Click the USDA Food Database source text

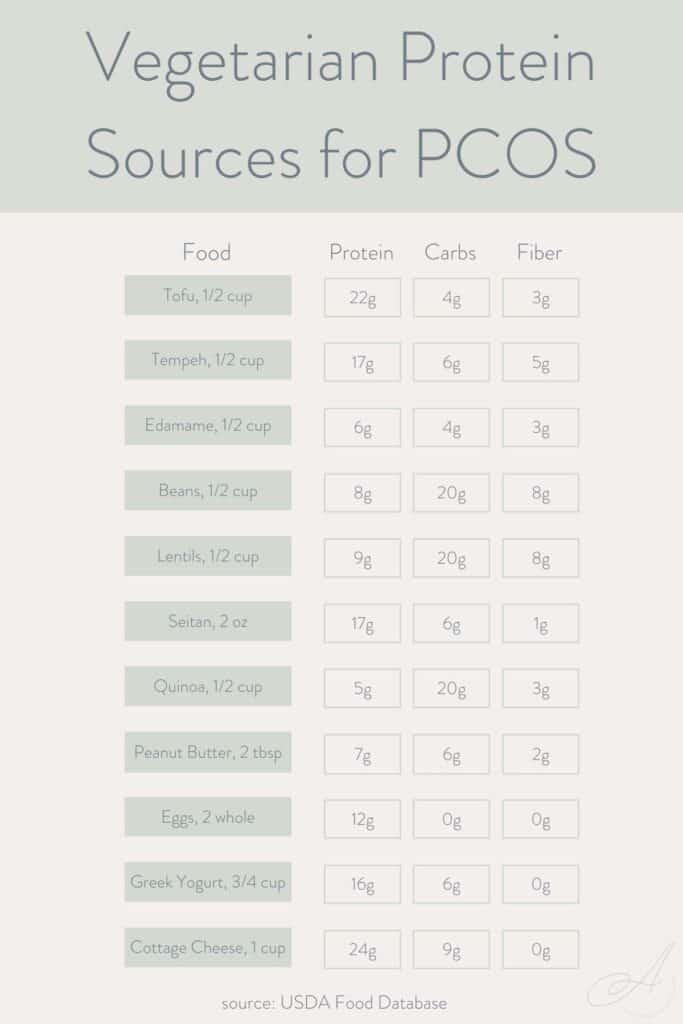click(335, 1002)
